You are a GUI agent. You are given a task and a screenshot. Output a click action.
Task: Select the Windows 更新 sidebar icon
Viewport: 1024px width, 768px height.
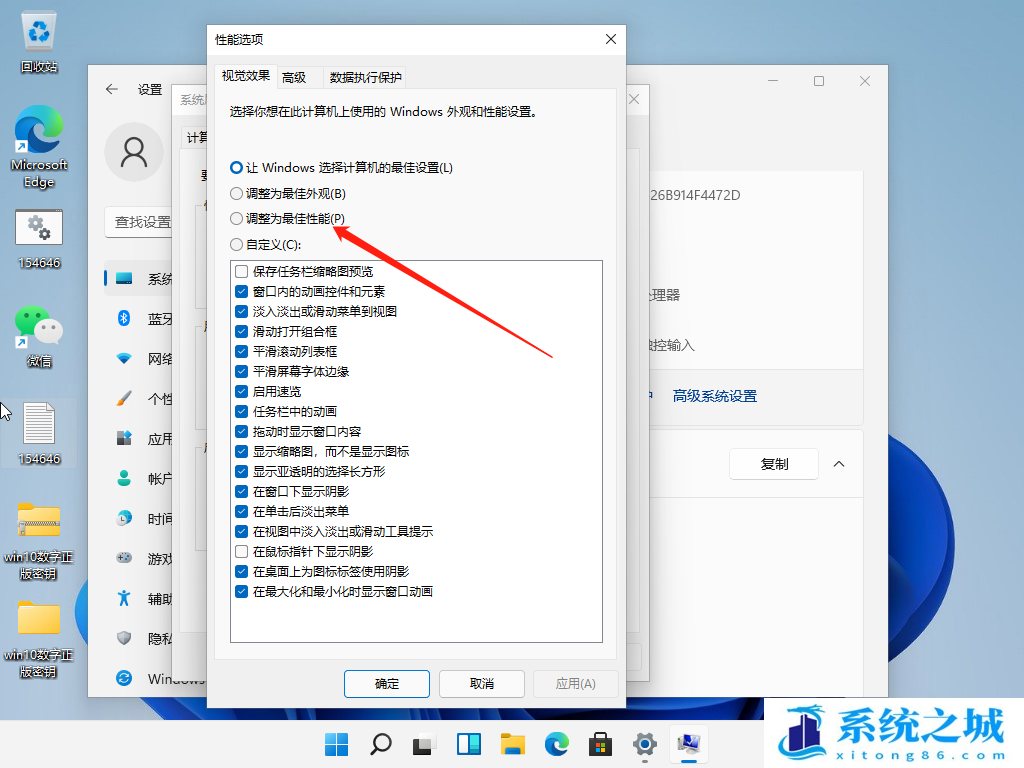click(122, 678)
